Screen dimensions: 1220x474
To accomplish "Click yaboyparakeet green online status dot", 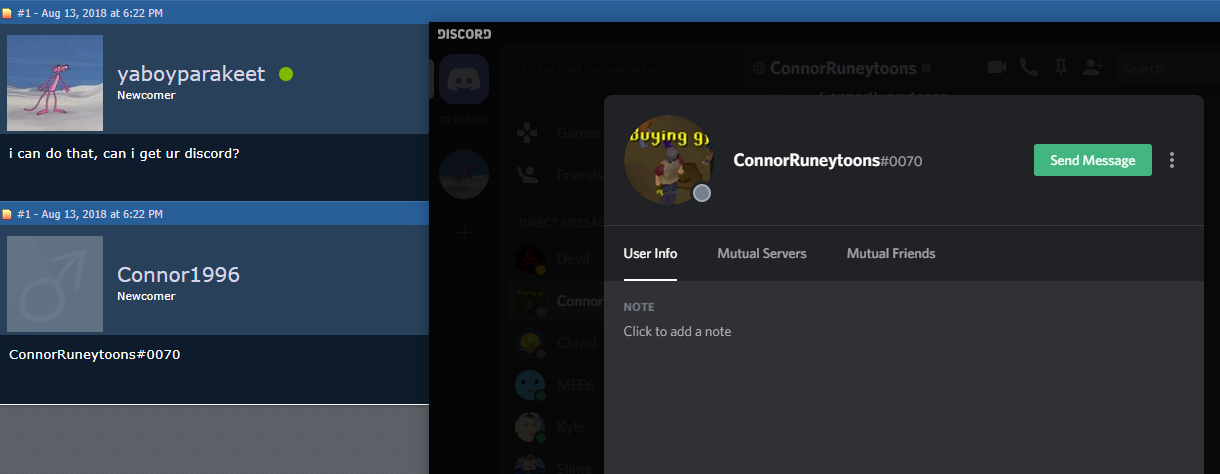I will (x=286, y=74).
